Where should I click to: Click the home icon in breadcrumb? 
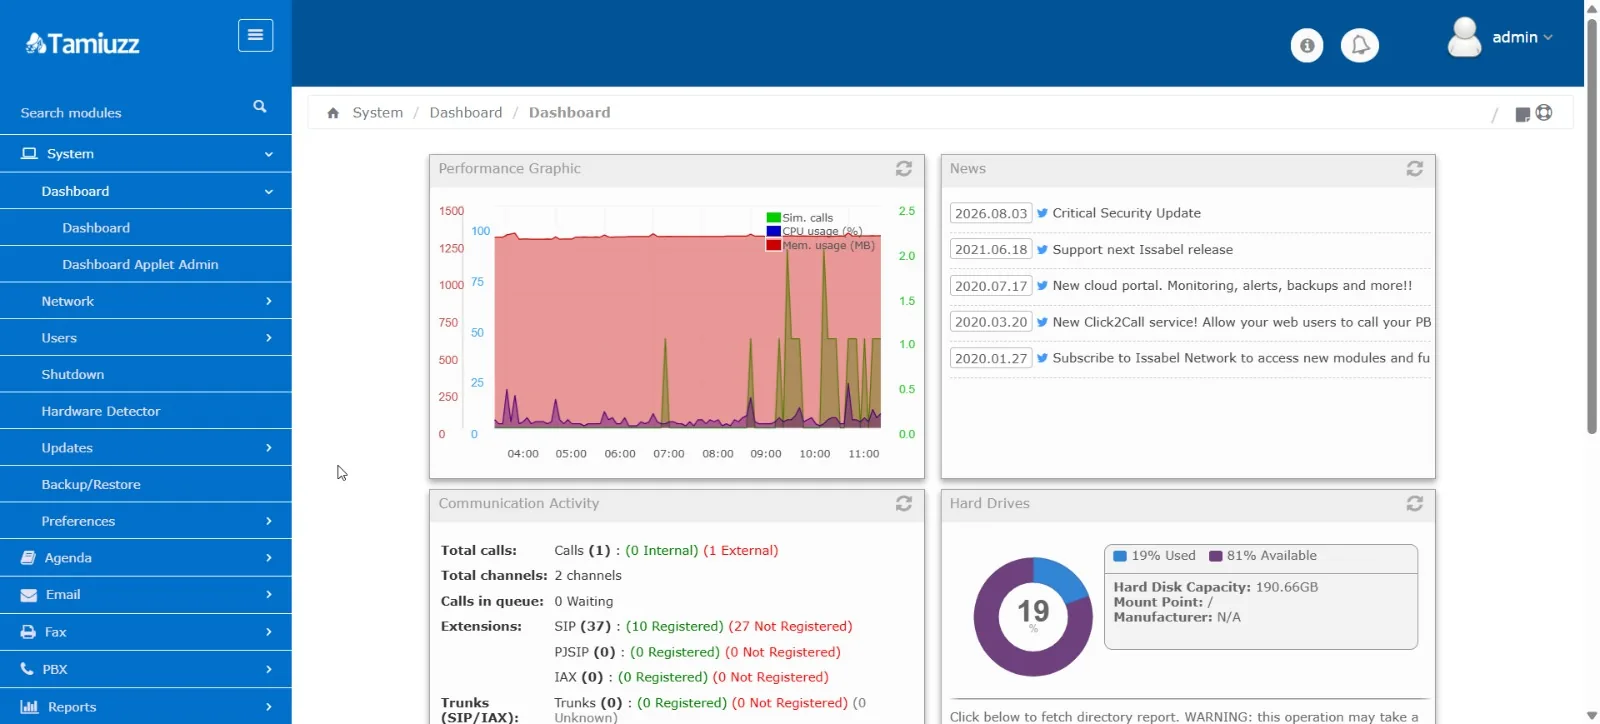point(333,113)
